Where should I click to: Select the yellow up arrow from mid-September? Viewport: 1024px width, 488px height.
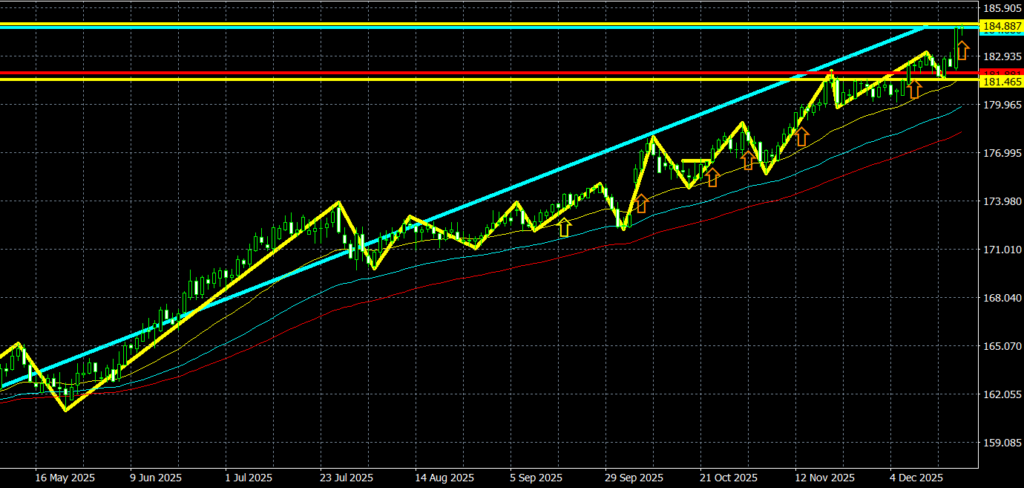tap(565, 227)
